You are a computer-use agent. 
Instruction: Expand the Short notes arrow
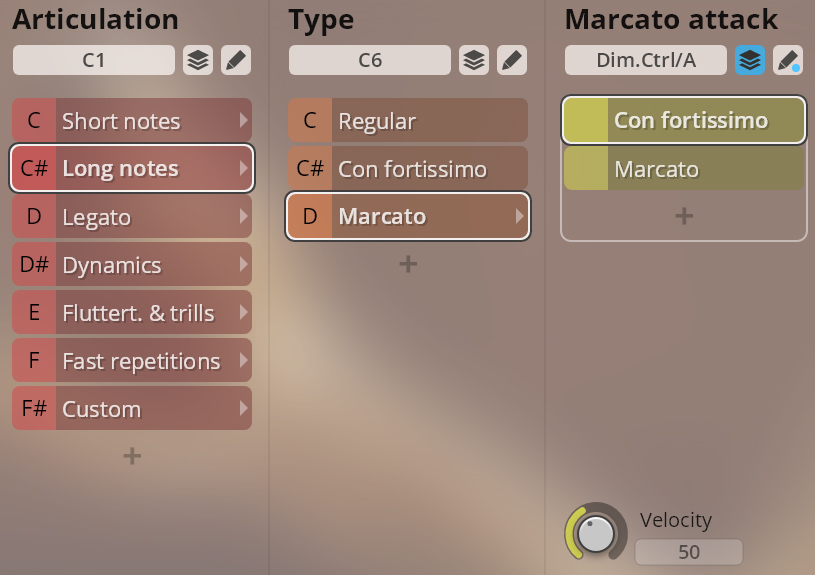[243, 121]
